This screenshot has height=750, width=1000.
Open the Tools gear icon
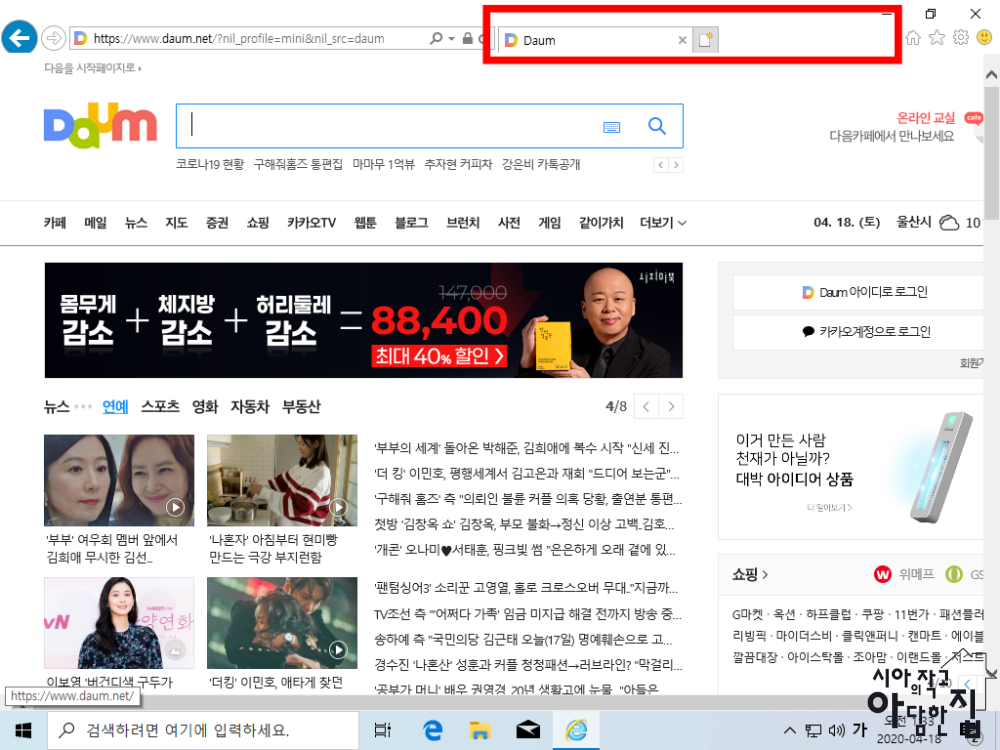click(x=960, y=38)
